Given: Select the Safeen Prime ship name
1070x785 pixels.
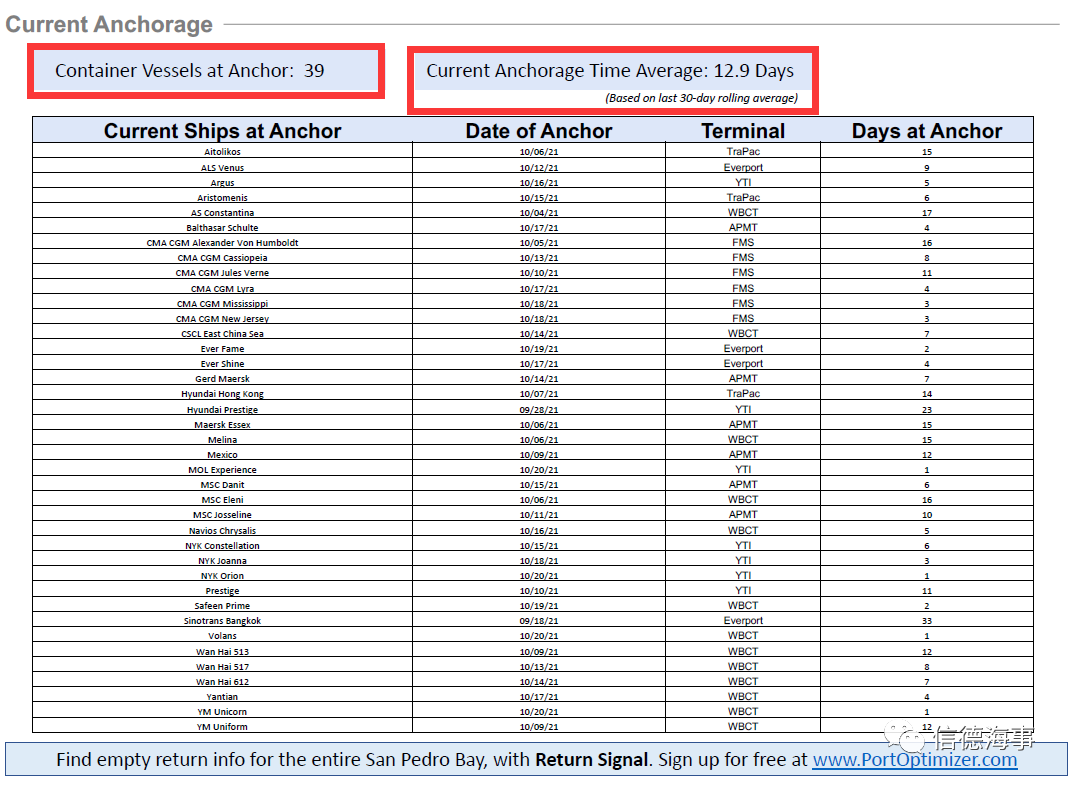Looking at the screenshot, I should pos(222,605).
